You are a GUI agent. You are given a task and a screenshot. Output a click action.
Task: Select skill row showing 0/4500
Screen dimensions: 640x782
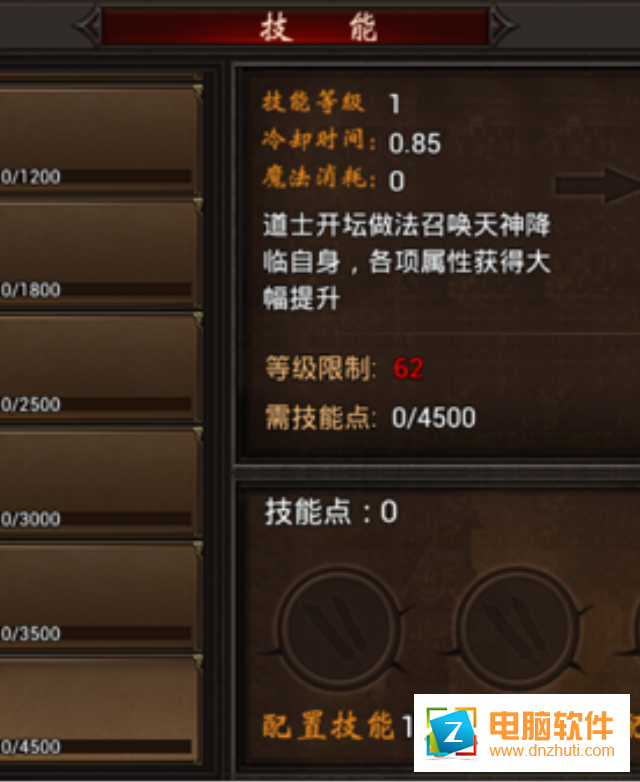100,709
